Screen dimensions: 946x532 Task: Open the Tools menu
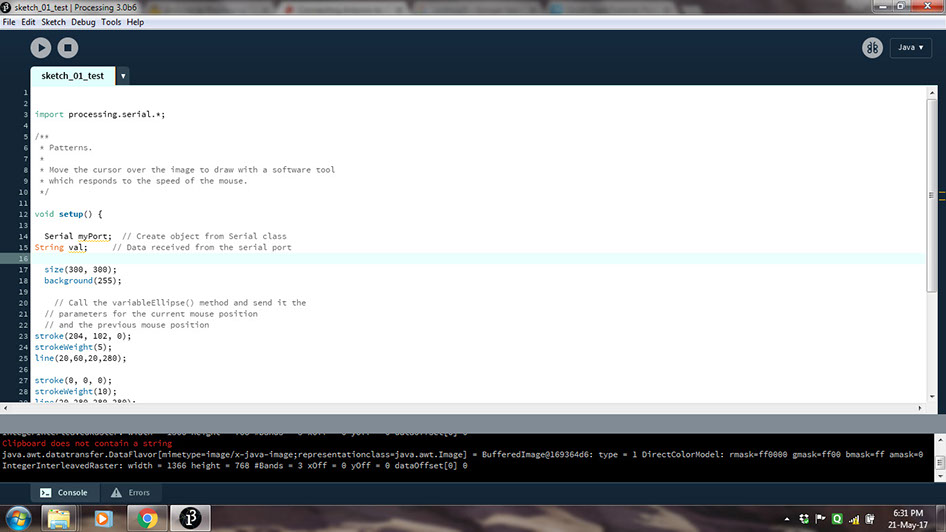[x=111, y=22]
